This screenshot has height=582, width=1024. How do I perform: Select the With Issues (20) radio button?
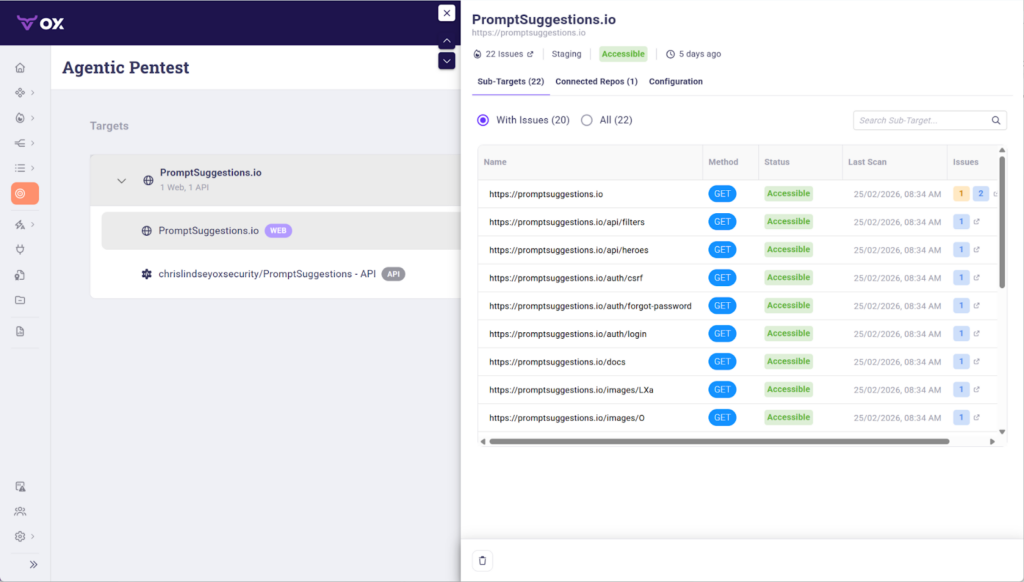click(483, 120)
